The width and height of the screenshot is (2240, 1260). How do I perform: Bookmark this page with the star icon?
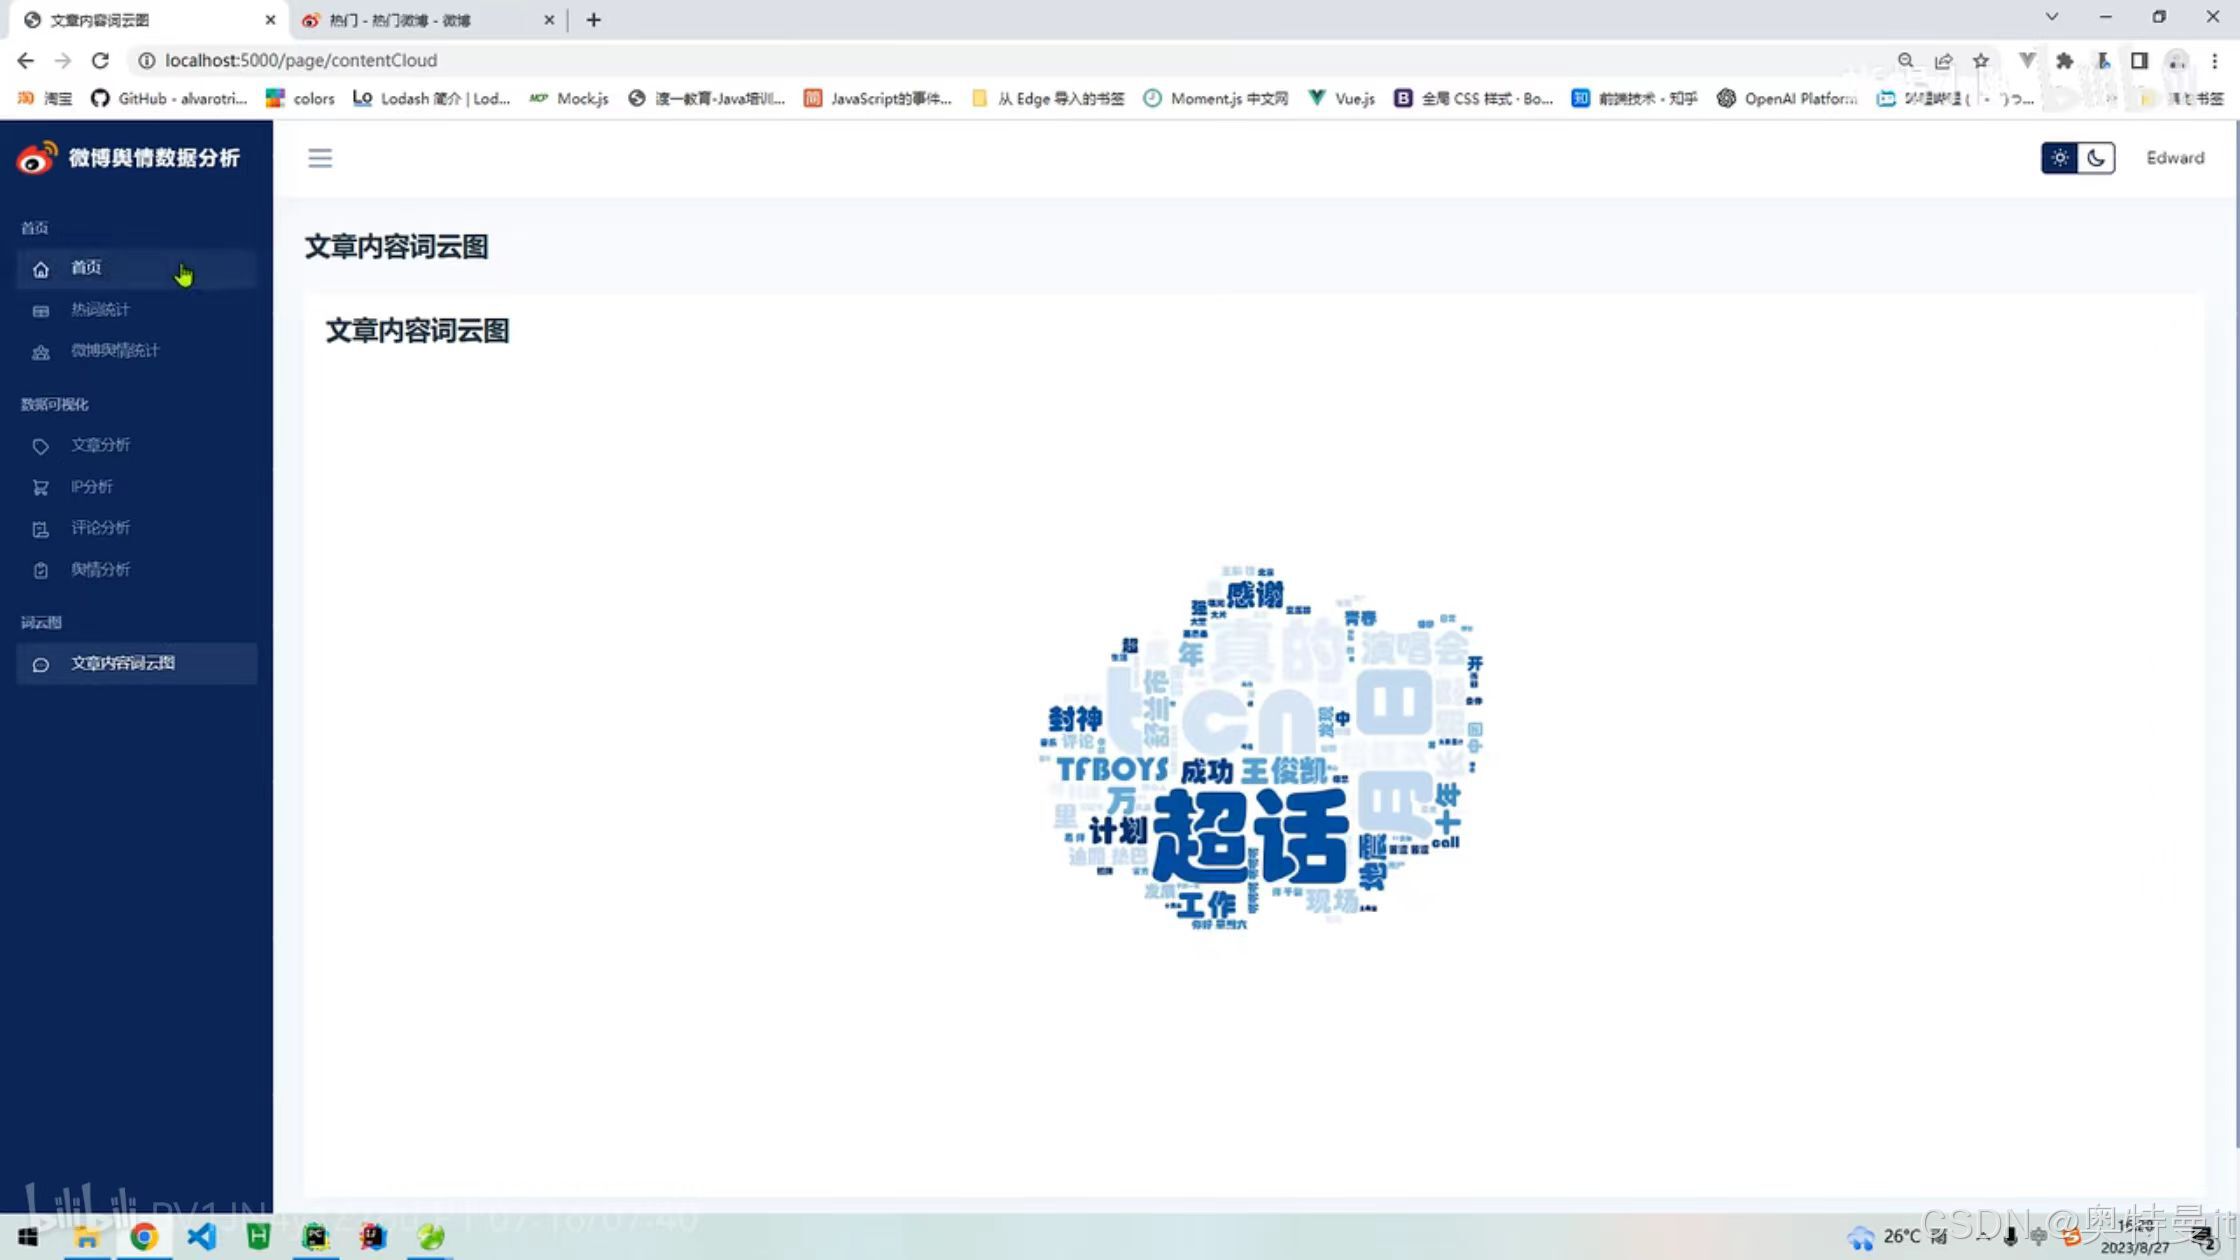click(x=1981, y=60)
